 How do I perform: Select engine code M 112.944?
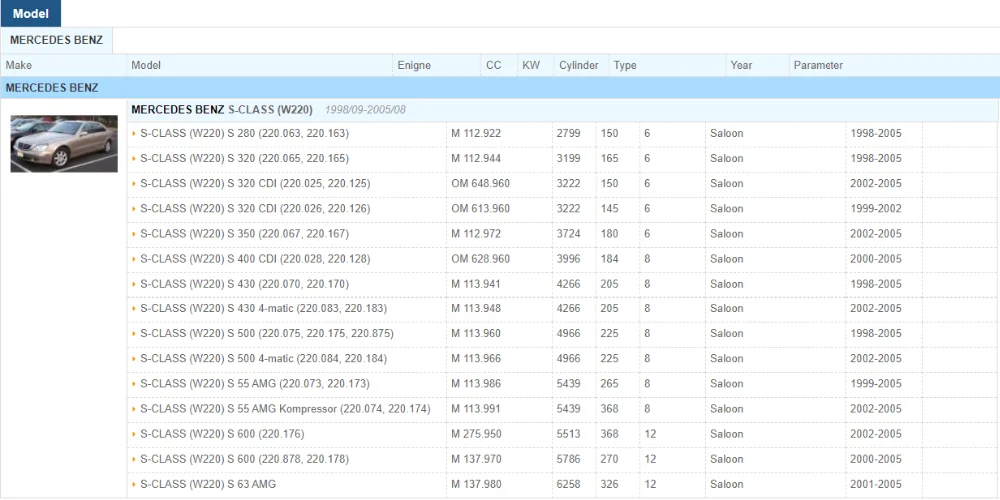tap(476, 159)
